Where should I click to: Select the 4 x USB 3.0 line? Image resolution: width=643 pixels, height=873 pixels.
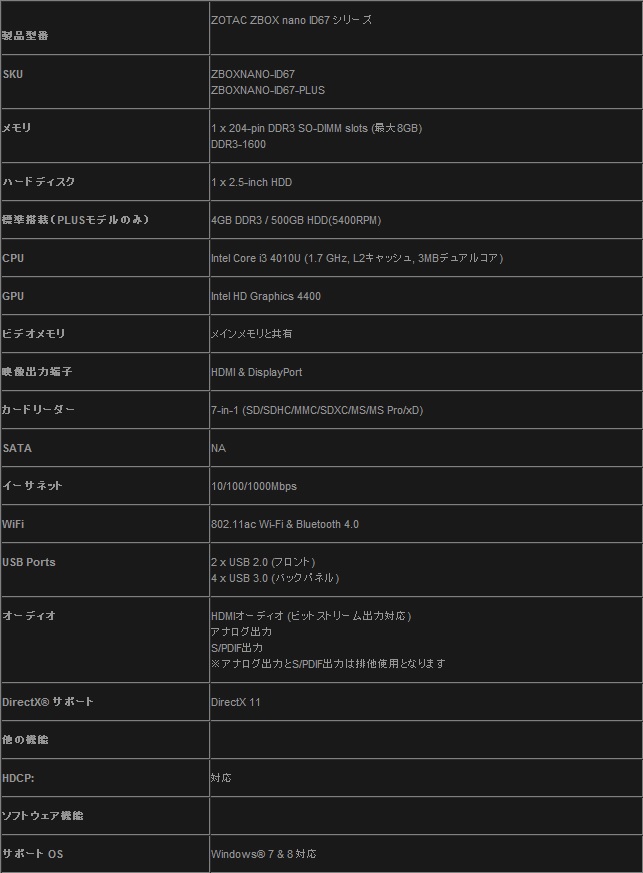point(275,578)
